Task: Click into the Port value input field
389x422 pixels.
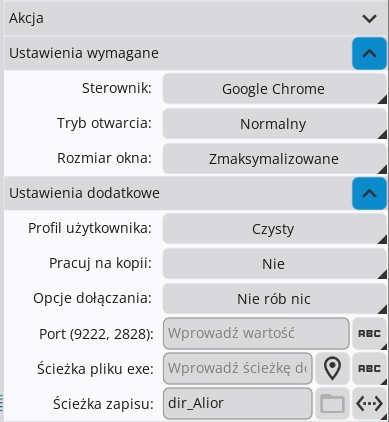Action: click(256, 334)
